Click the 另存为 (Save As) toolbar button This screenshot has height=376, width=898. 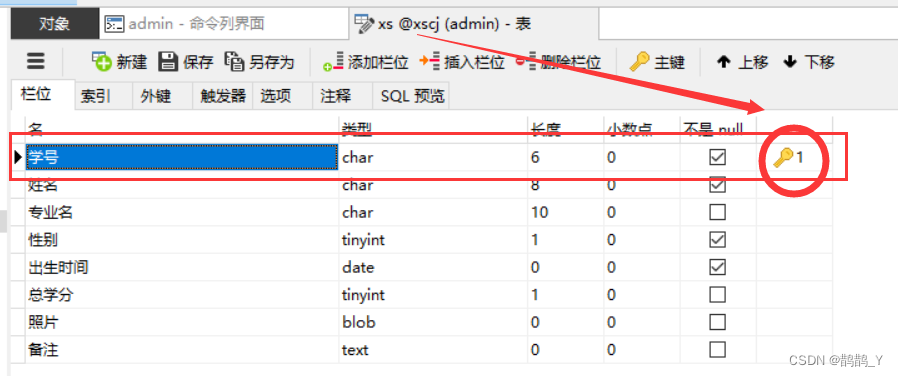(259, 62)
